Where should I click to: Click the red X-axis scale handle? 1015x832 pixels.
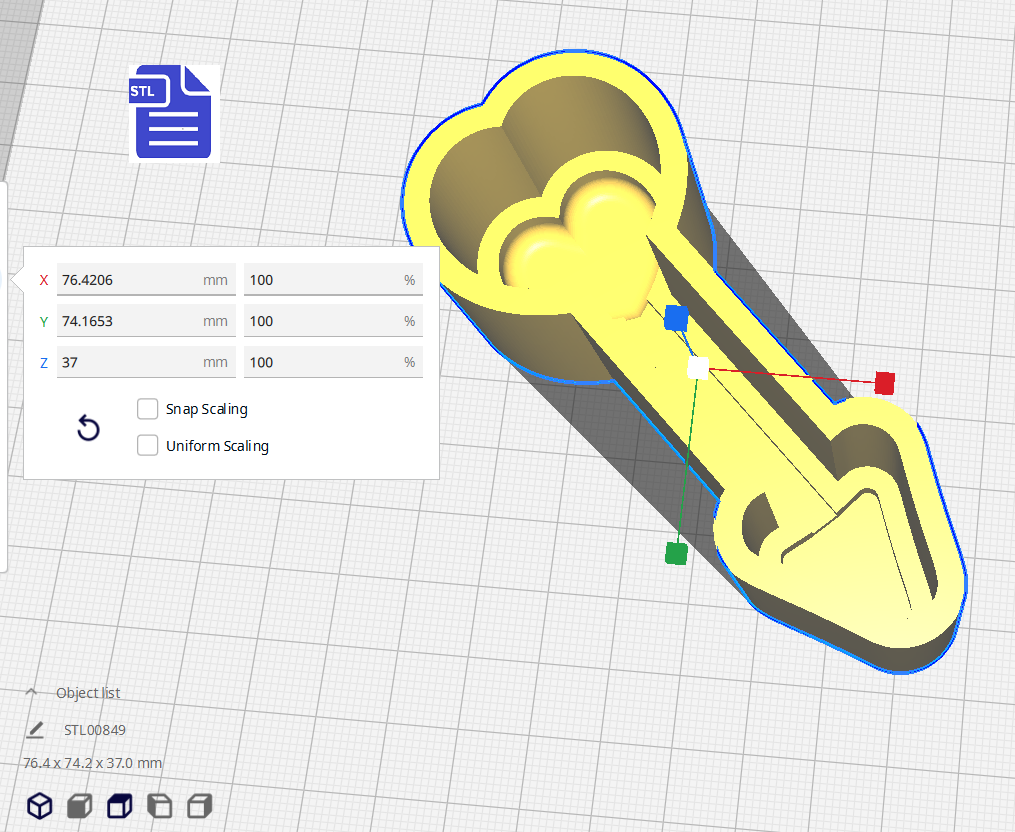(884, 383)
